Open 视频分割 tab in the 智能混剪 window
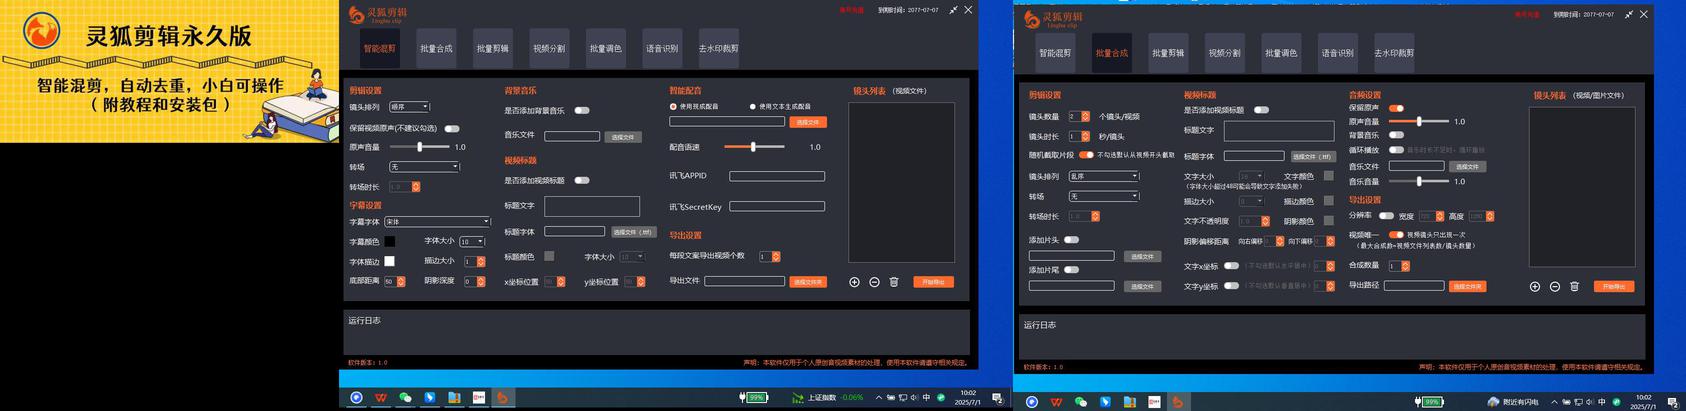1686x411 pixels. click(x=549, y=48)
